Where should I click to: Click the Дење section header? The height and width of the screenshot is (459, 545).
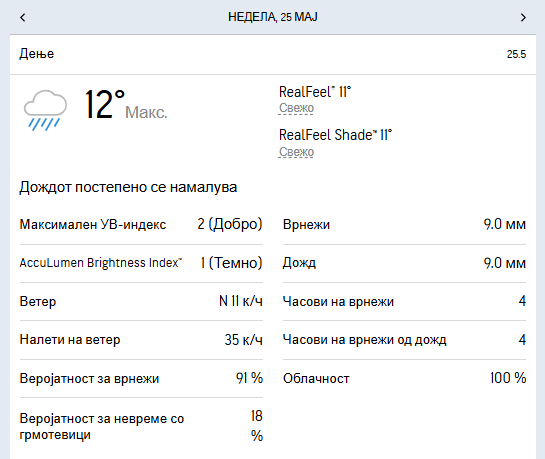[x=273, y=54]
